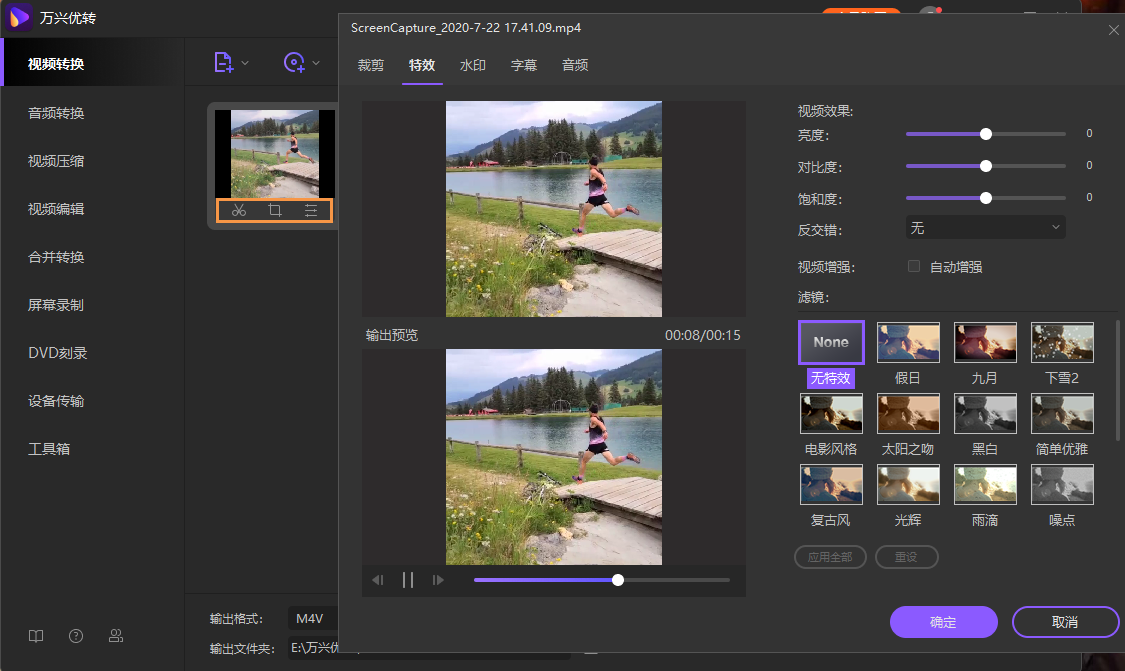This screenshot has height=671, width=1125.
Task: Click the 亮度 brightness slider handle
Action: (986, 134)
